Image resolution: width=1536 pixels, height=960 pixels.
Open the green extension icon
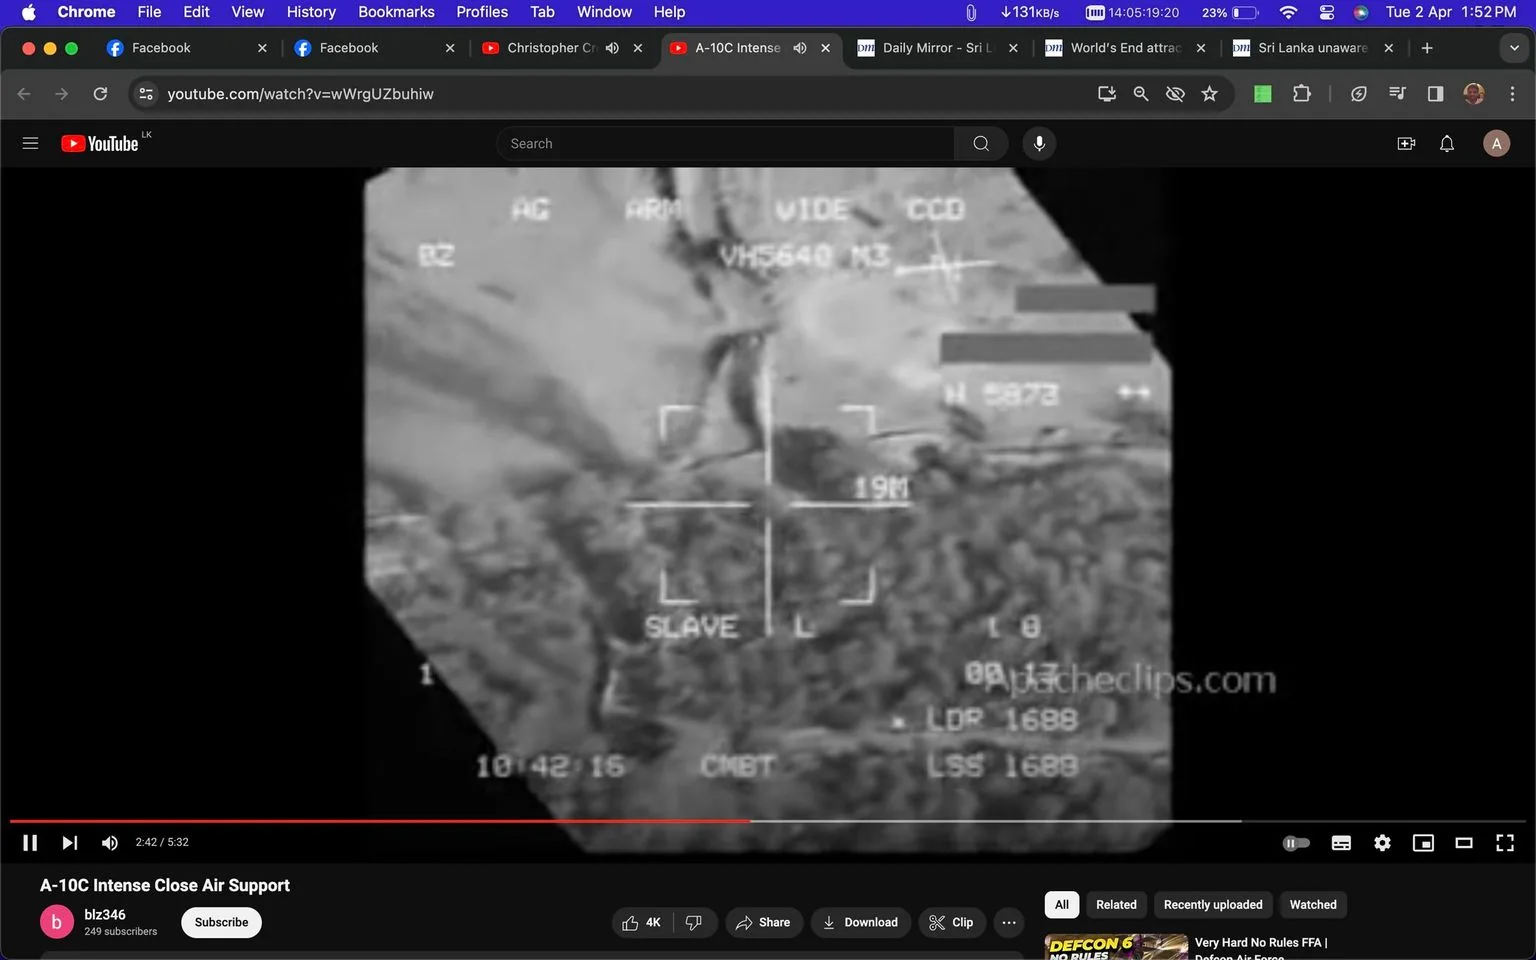pyautogui.click(x=1263, y=94)
